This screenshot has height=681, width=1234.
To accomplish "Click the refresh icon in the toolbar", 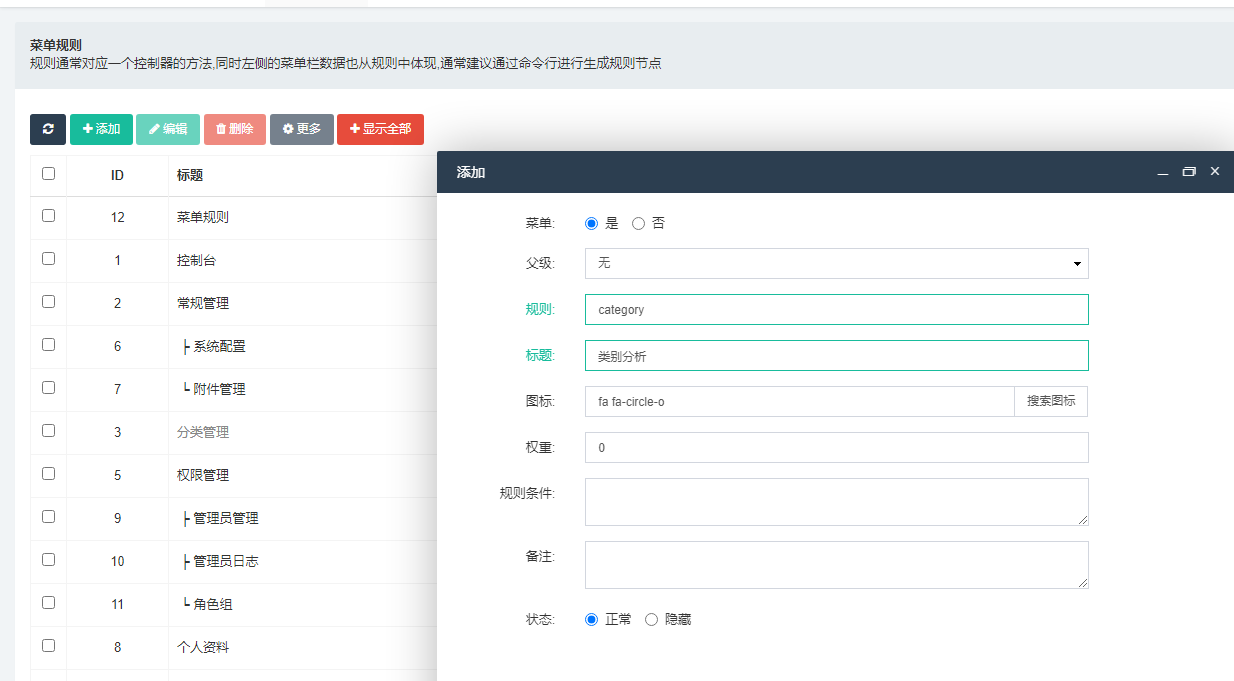I will click(x=47, y=129).
